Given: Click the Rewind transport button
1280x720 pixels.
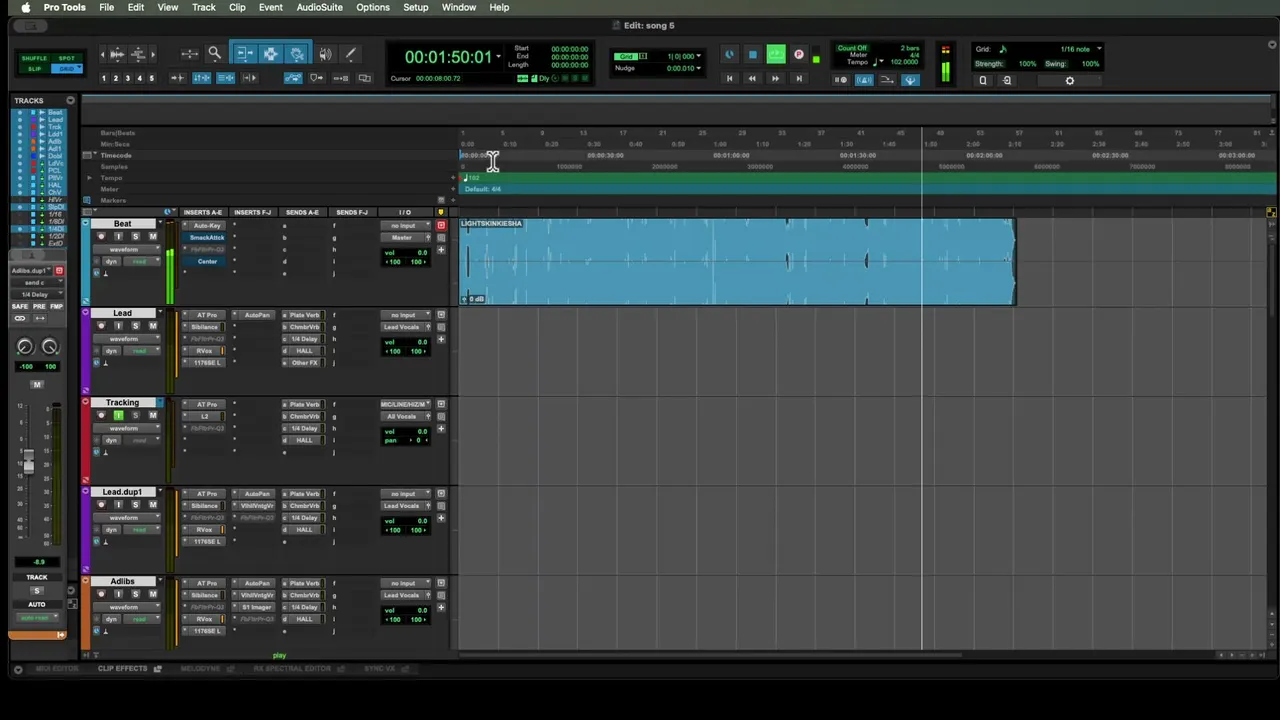Looking at the screenshot, I should pos(752,78).
